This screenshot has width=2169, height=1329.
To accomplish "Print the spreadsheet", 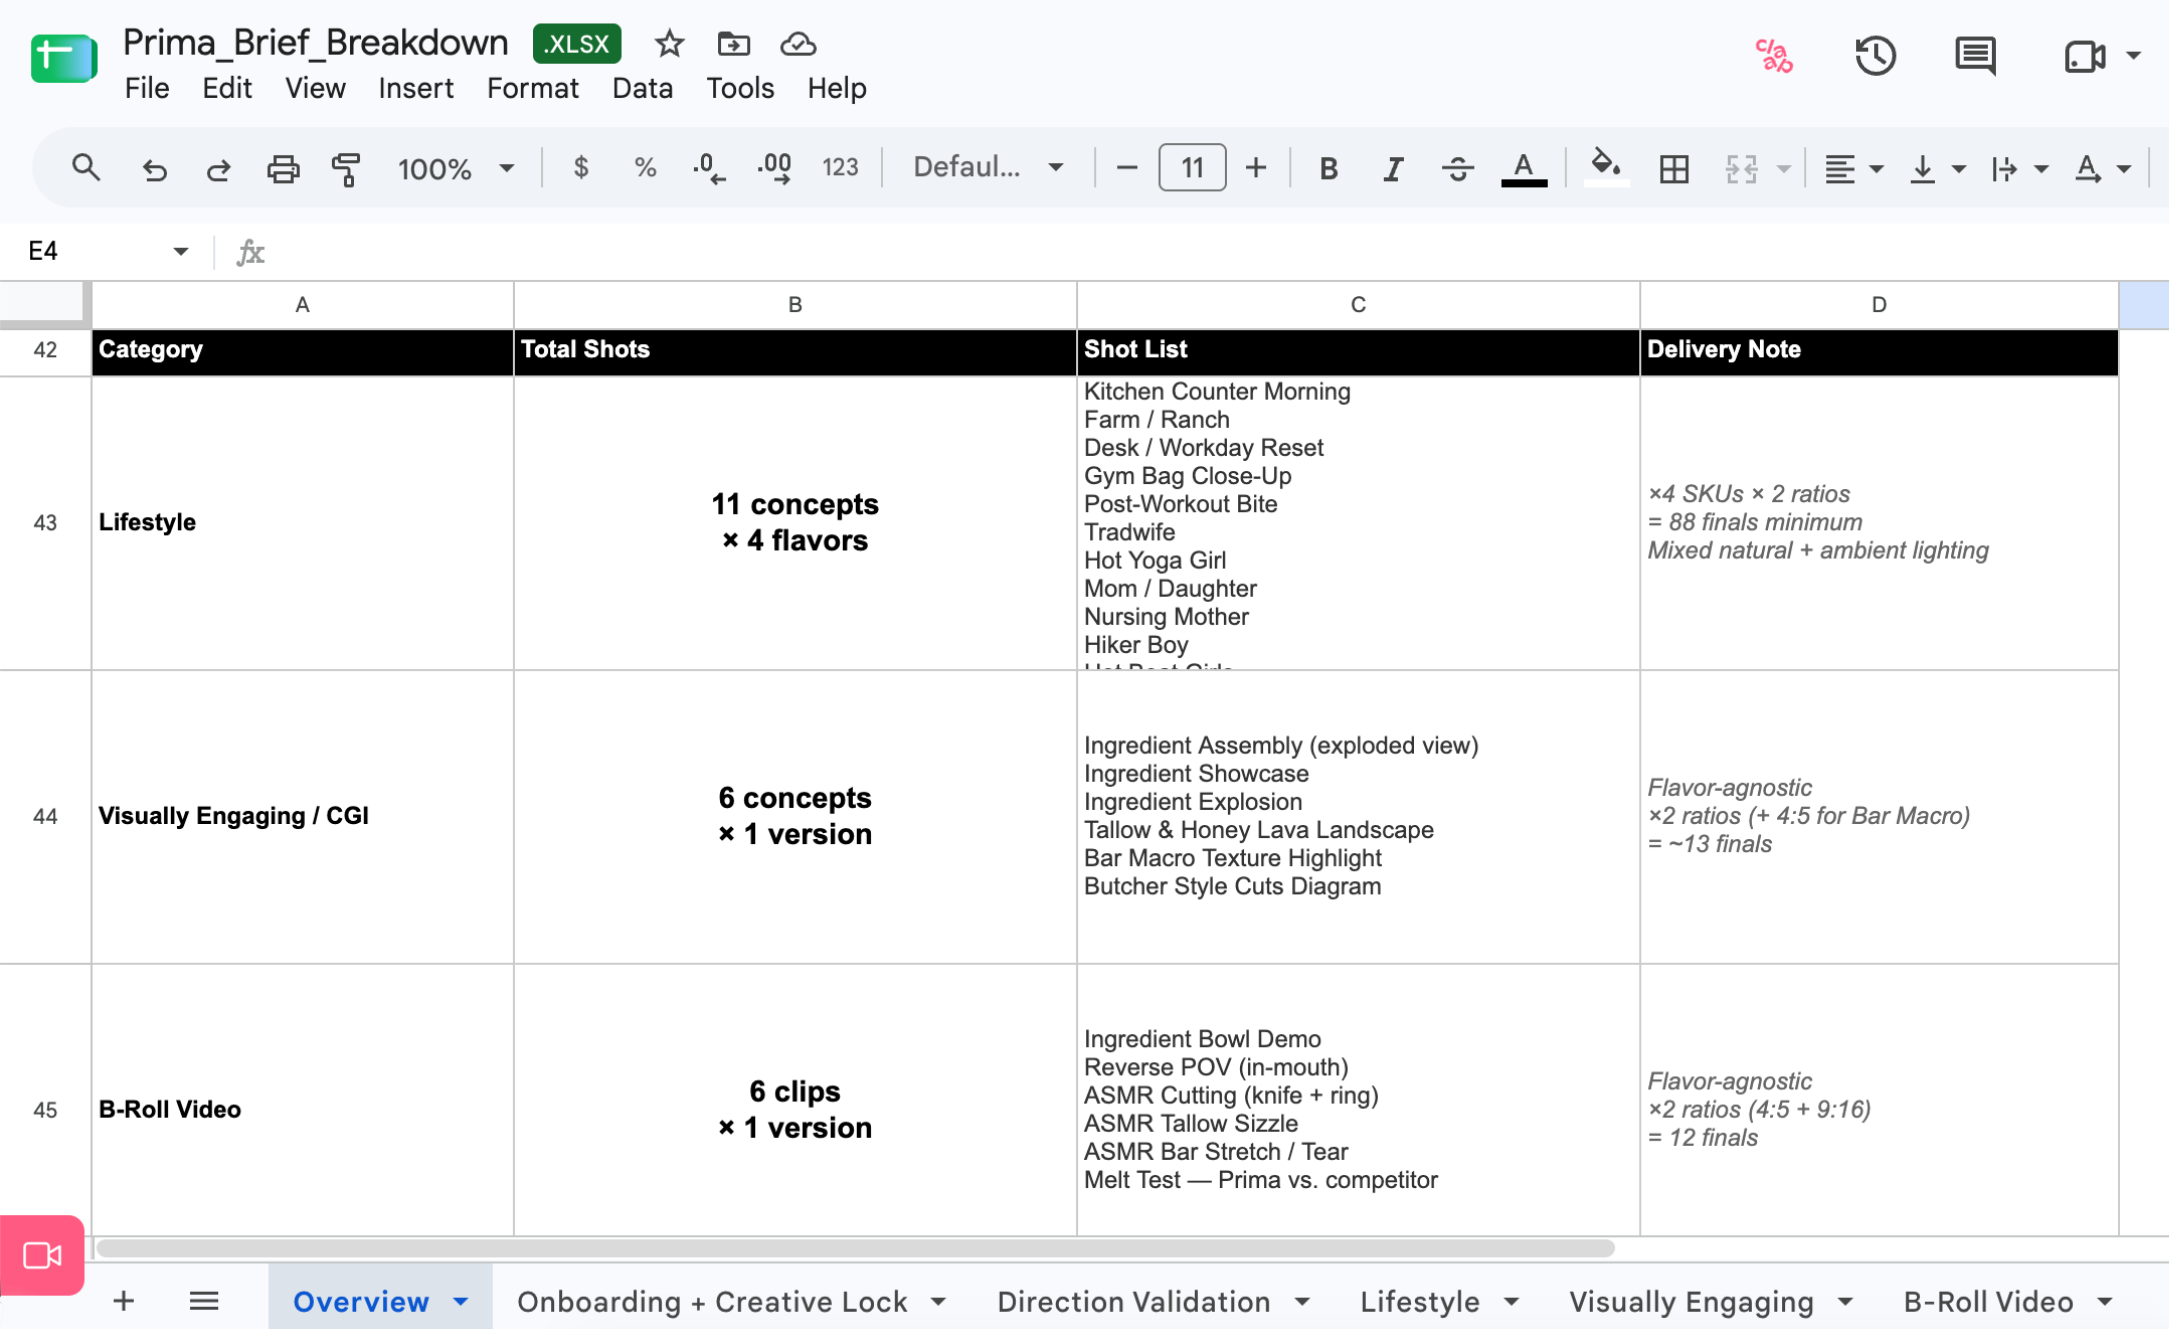I will click(x=283, y=168).
